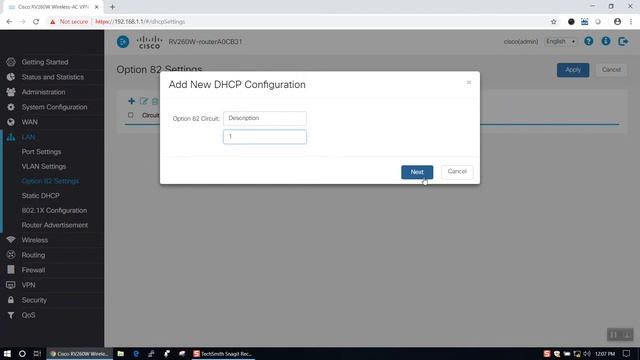Bookmark page with the star icon

click(x=553, y=22)
